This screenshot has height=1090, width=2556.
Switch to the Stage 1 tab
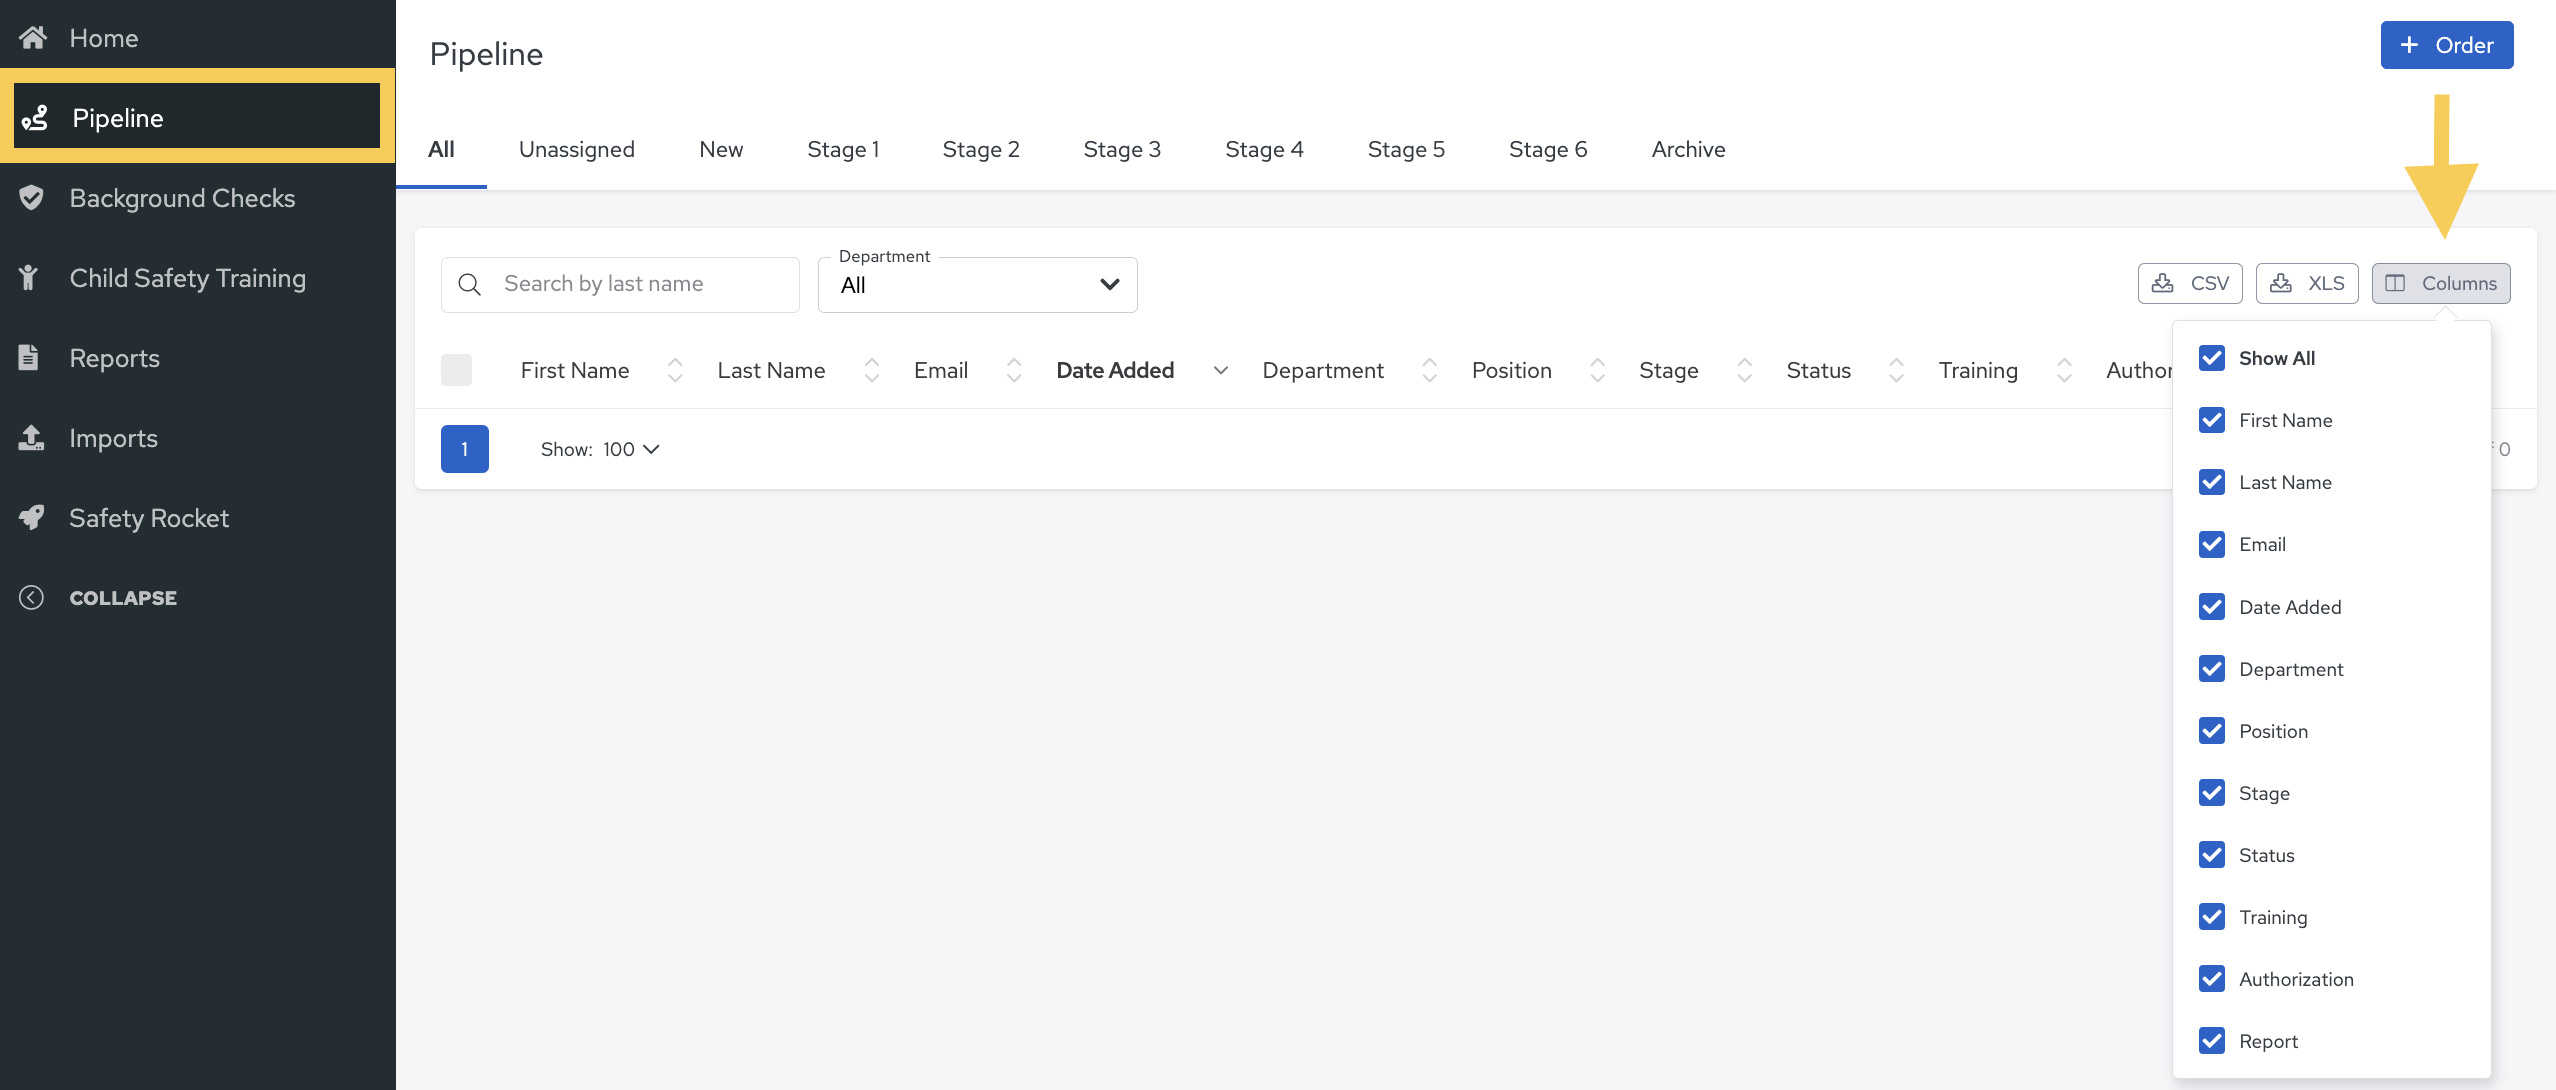tap(843, 150)
